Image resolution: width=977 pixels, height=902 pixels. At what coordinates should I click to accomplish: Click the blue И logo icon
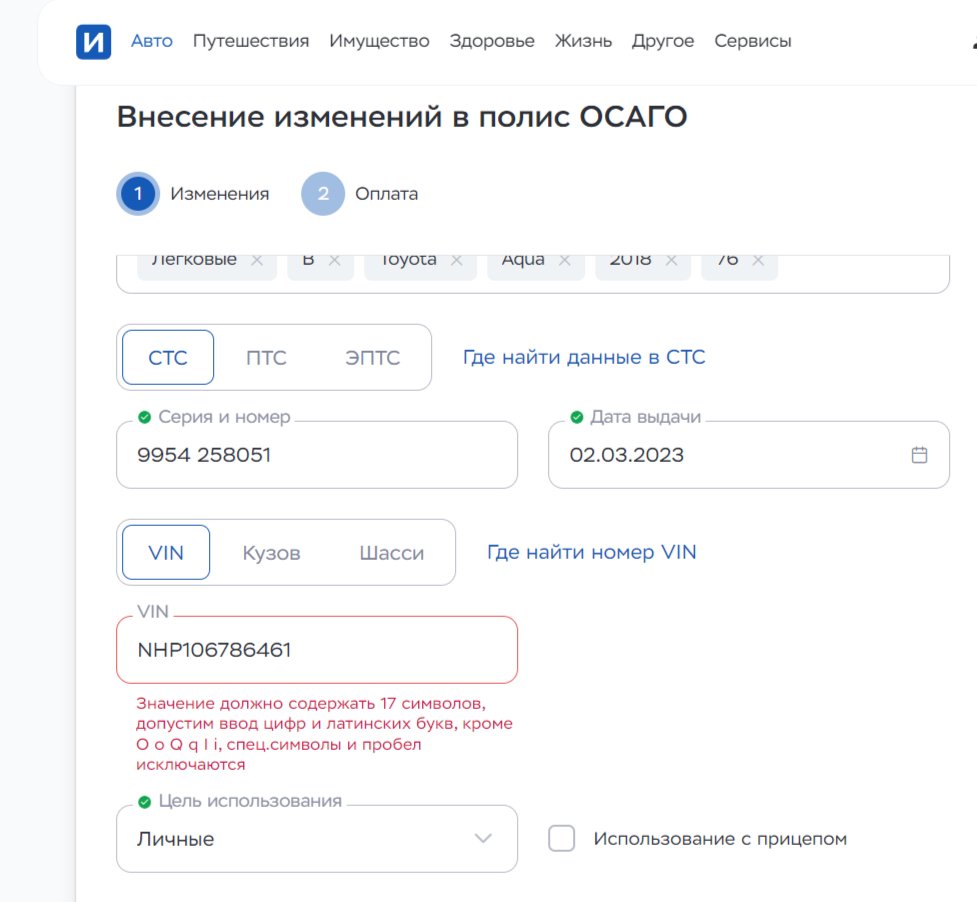[x=93, y=41]
